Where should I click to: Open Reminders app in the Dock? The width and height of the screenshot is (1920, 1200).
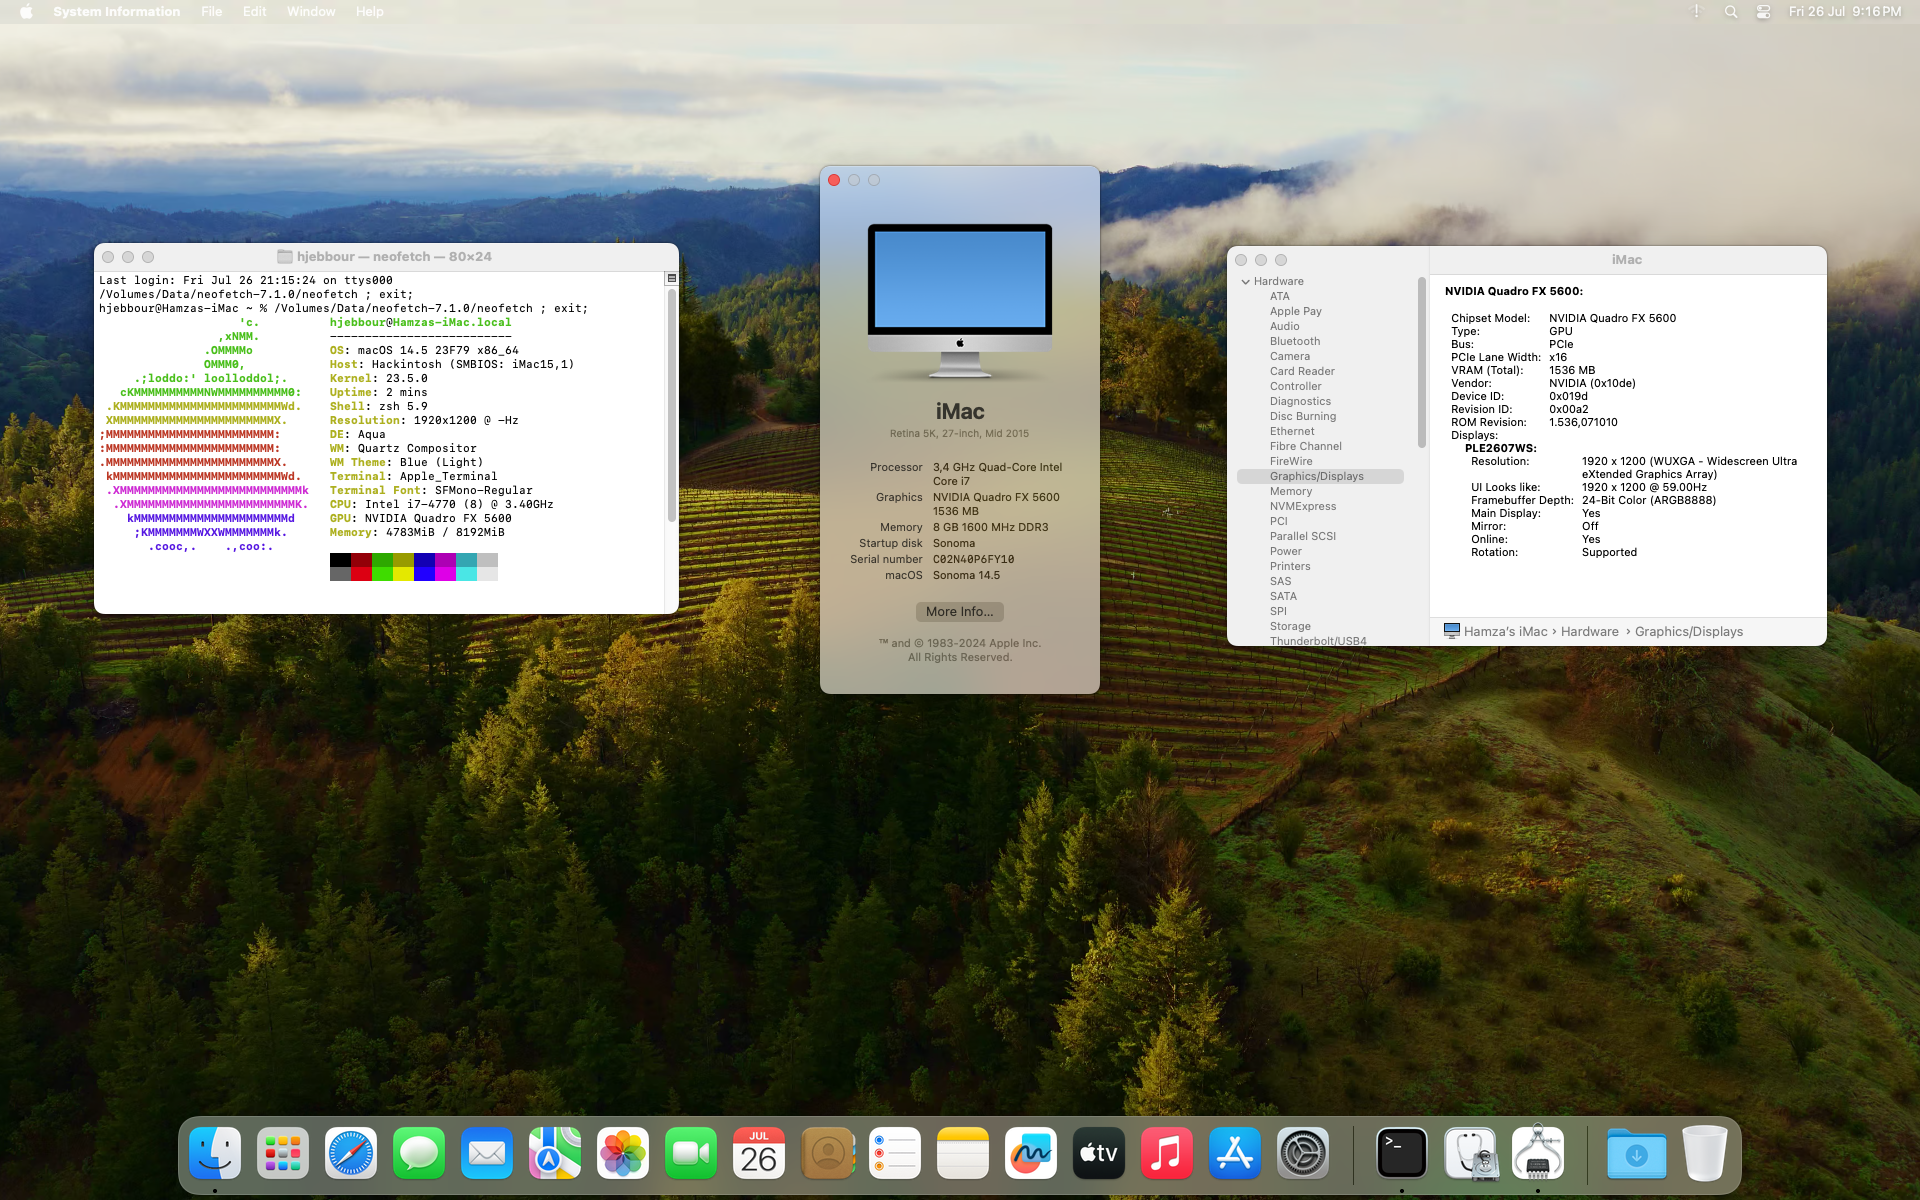pyautogui.click(x=895, y=1154)
